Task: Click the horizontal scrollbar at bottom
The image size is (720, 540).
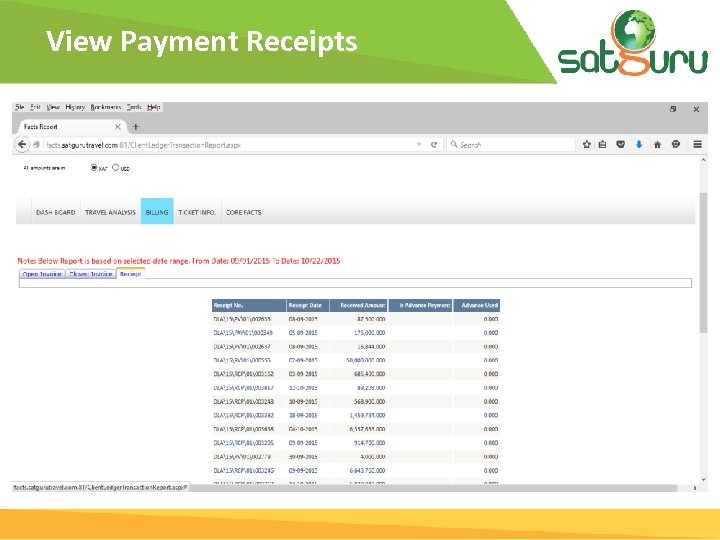Action: (433, 488)
